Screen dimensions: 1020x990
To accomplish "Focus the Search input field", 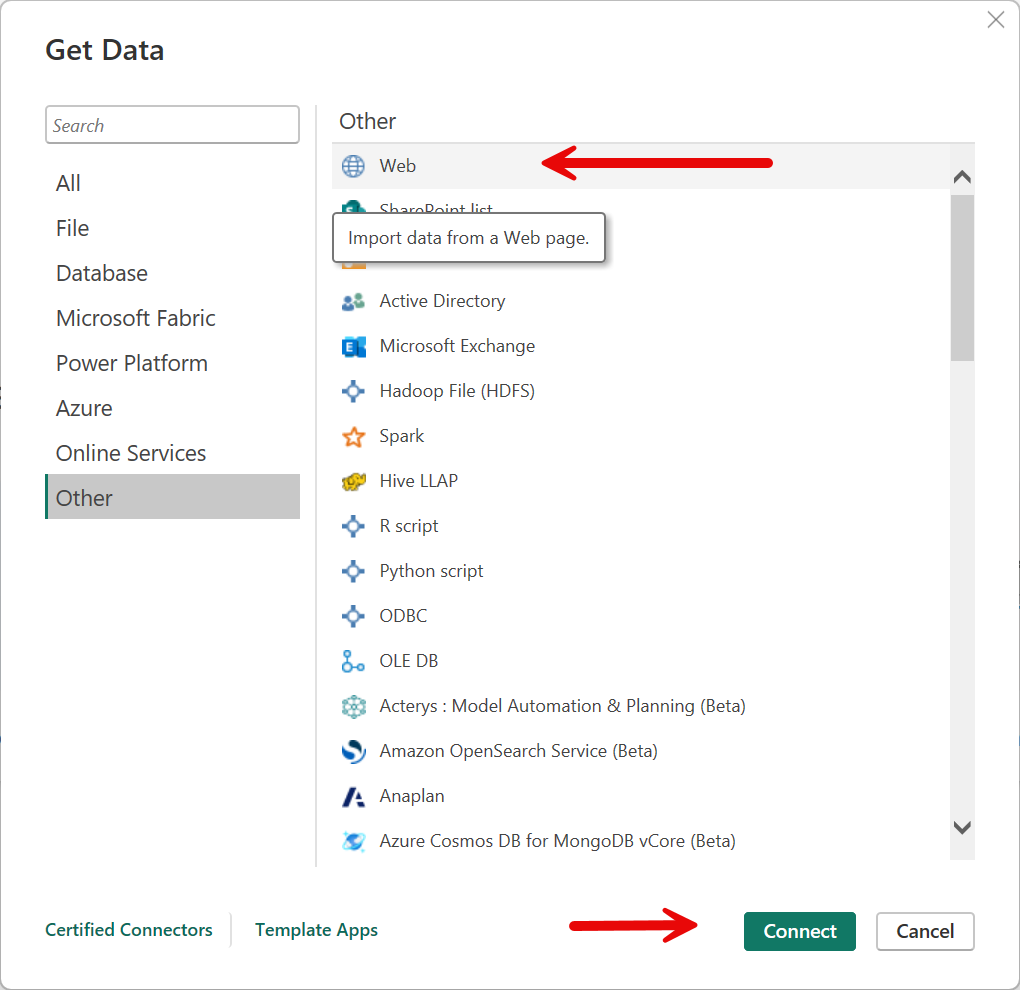I will click(172, 125).
